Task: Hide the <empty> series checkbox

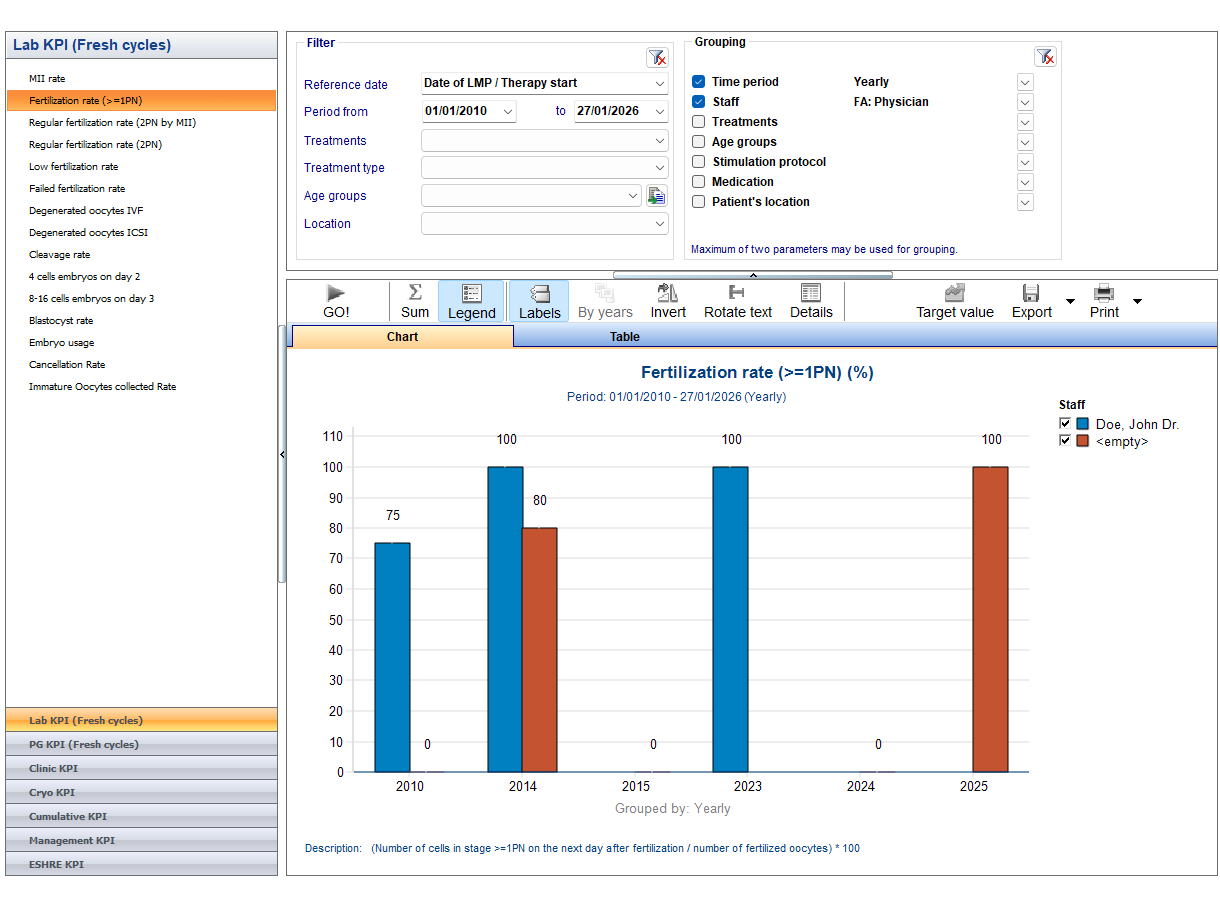Action: [1065, 440]
